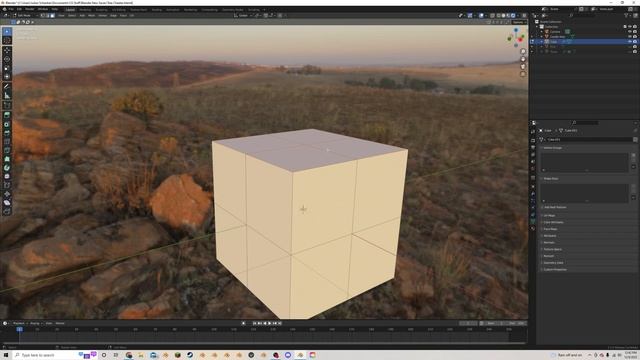Open the Mesh menu in viewport header
The image size is (640, 360).
click(x=91, y=16)
